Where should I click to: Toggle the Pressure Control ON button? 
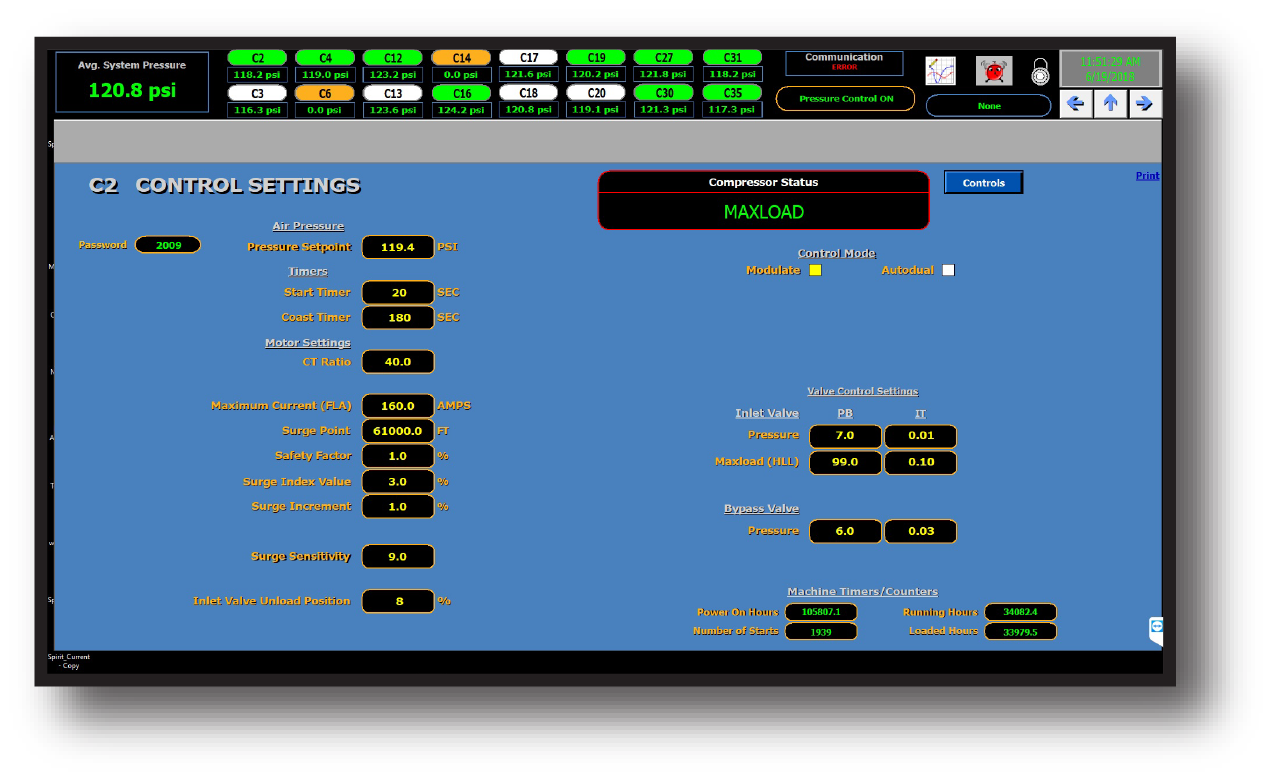[x=845, y=98]
